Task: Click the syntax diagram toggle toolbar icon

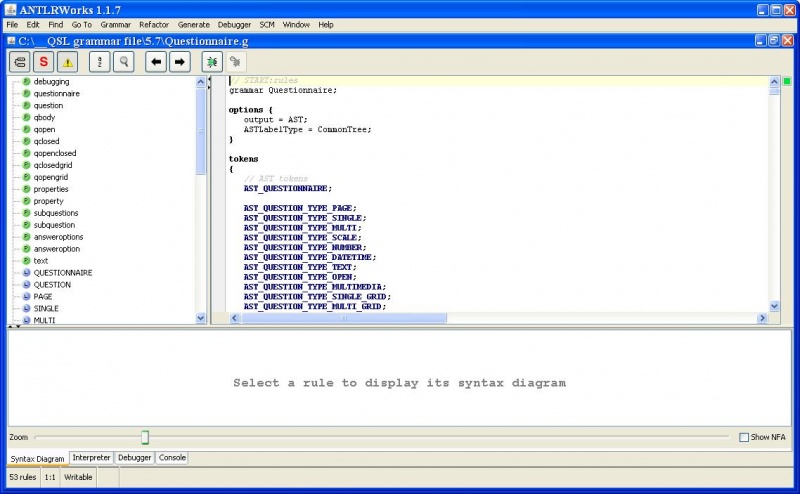Action: pyautogui.click(x=20, y=62)
